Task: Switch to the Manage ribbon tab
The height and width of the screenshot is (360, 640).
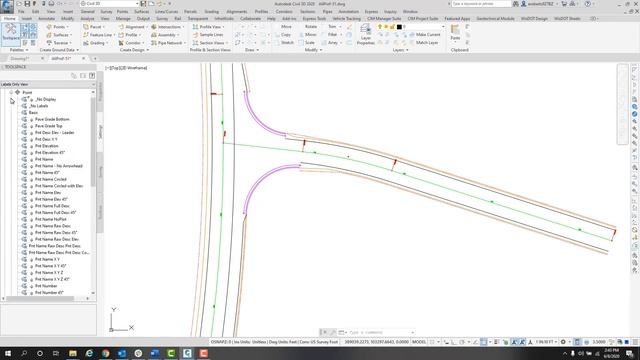Action: [x=123, y=19]
